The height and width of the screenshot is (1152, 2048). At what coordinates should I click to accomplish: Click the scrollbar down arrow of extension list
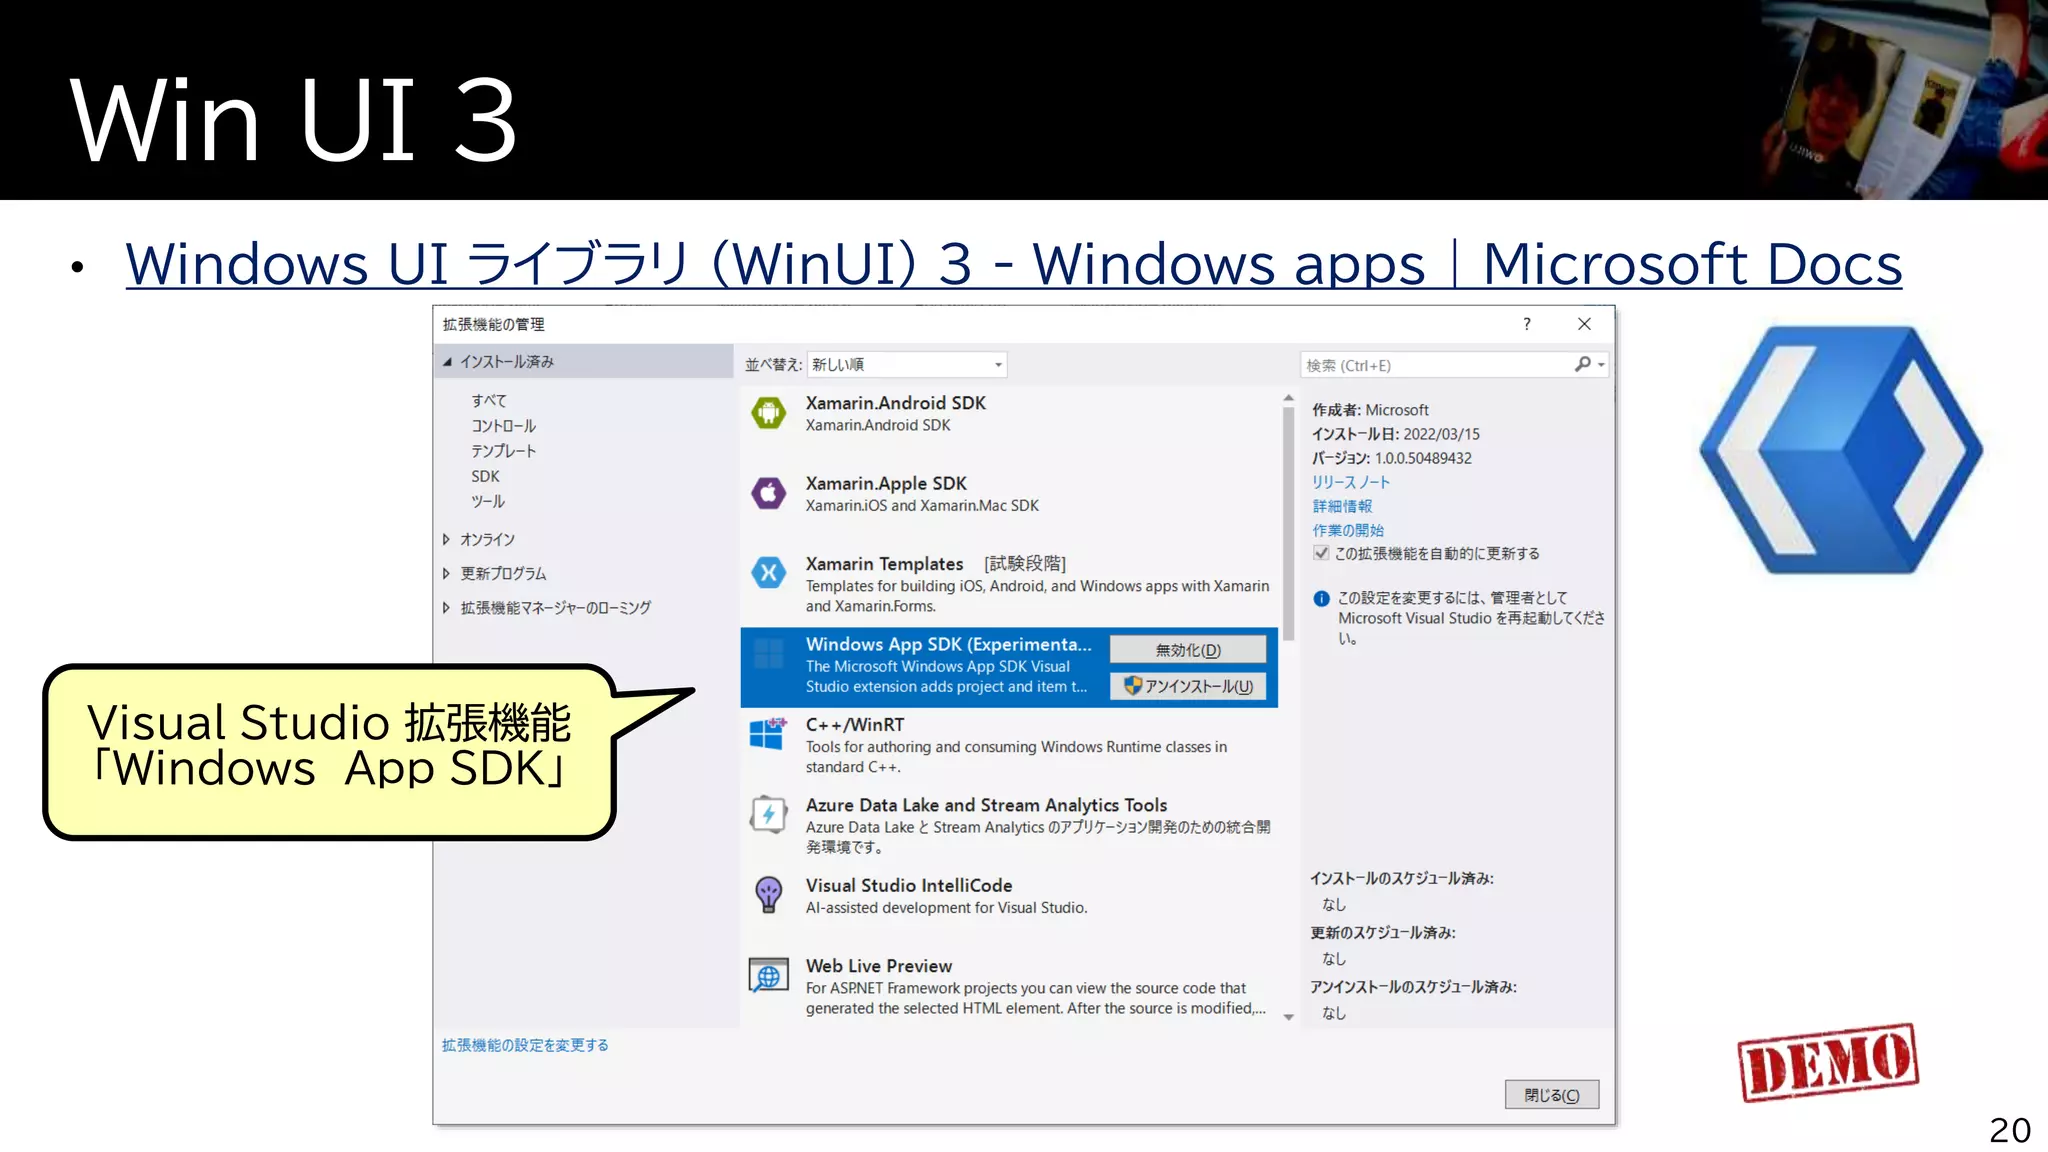[1288, 1017]
